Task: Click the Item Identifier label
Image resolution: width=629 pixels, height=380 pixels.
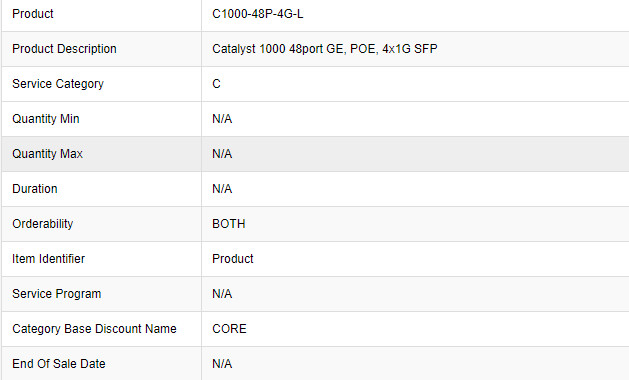Action: click(49, 258)
